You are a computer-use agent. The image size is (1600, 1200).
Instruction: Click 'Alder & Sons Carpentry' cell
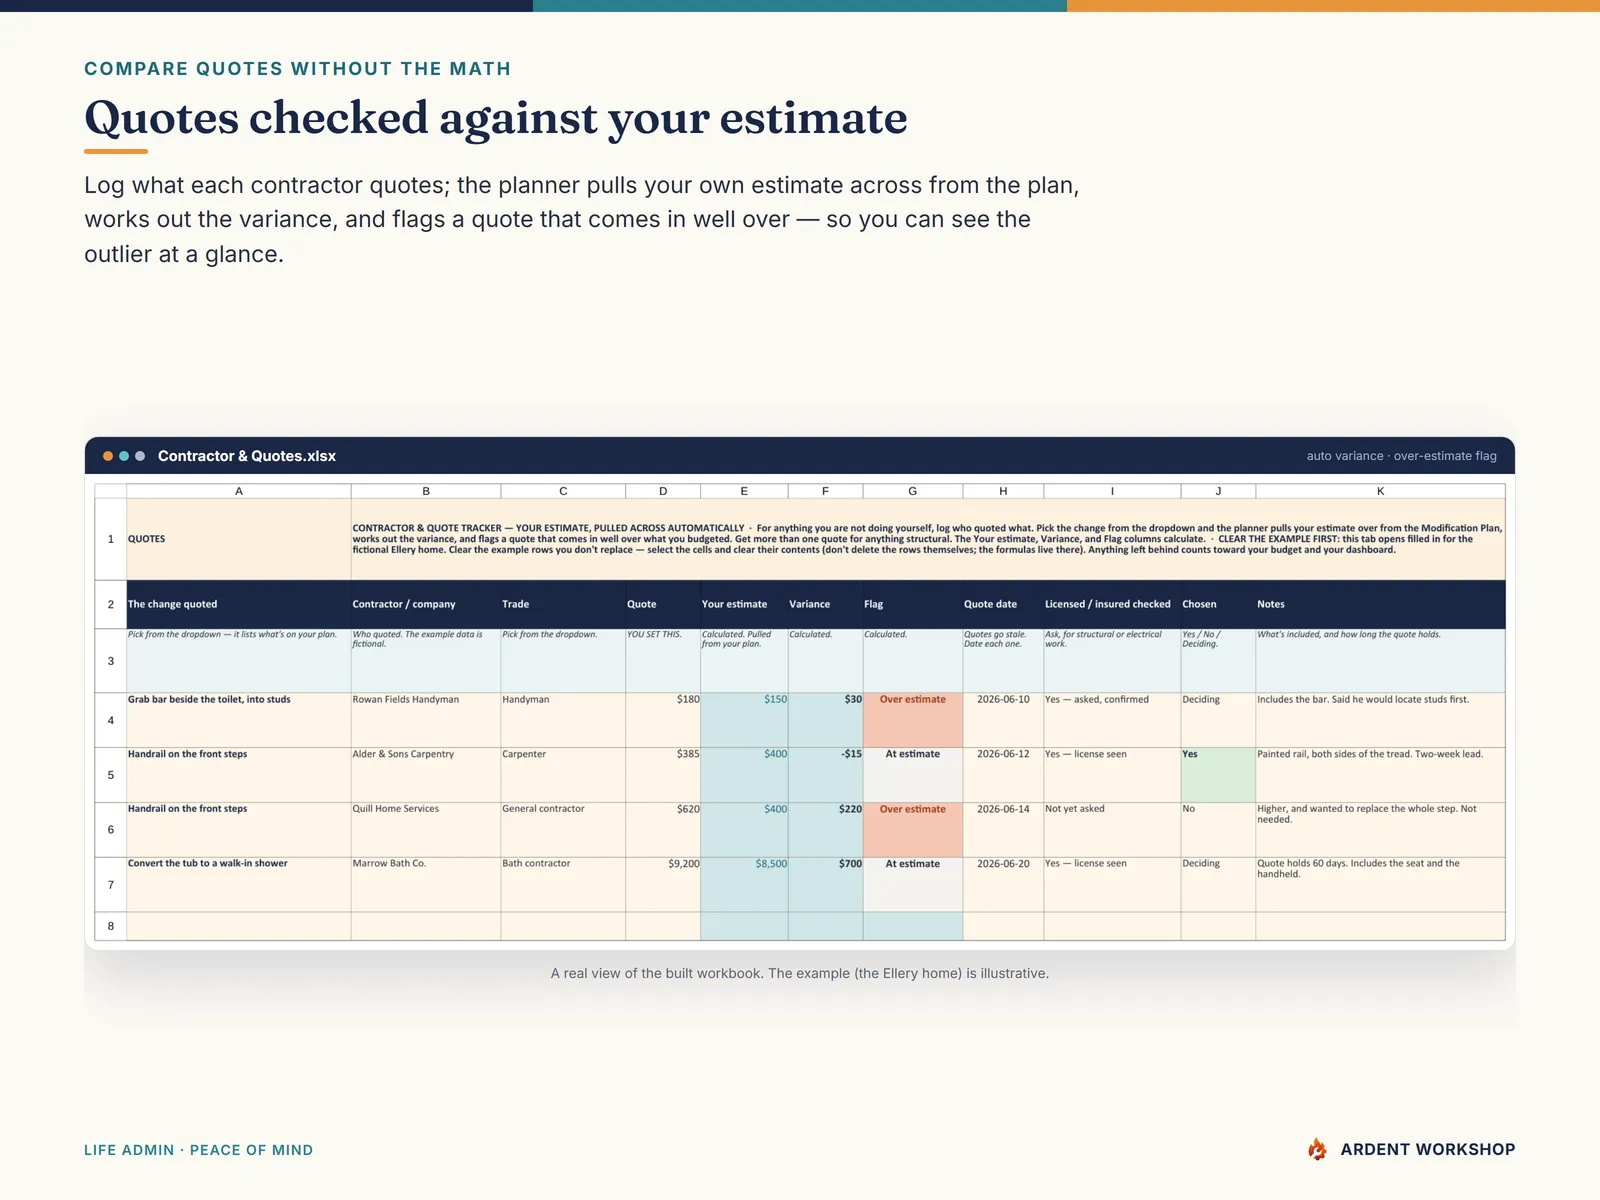pos(426,775)
